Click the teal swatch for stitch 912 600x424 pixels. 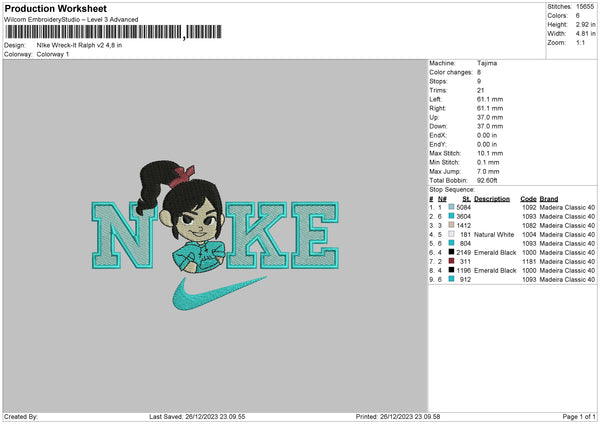[x=452, y=279]
